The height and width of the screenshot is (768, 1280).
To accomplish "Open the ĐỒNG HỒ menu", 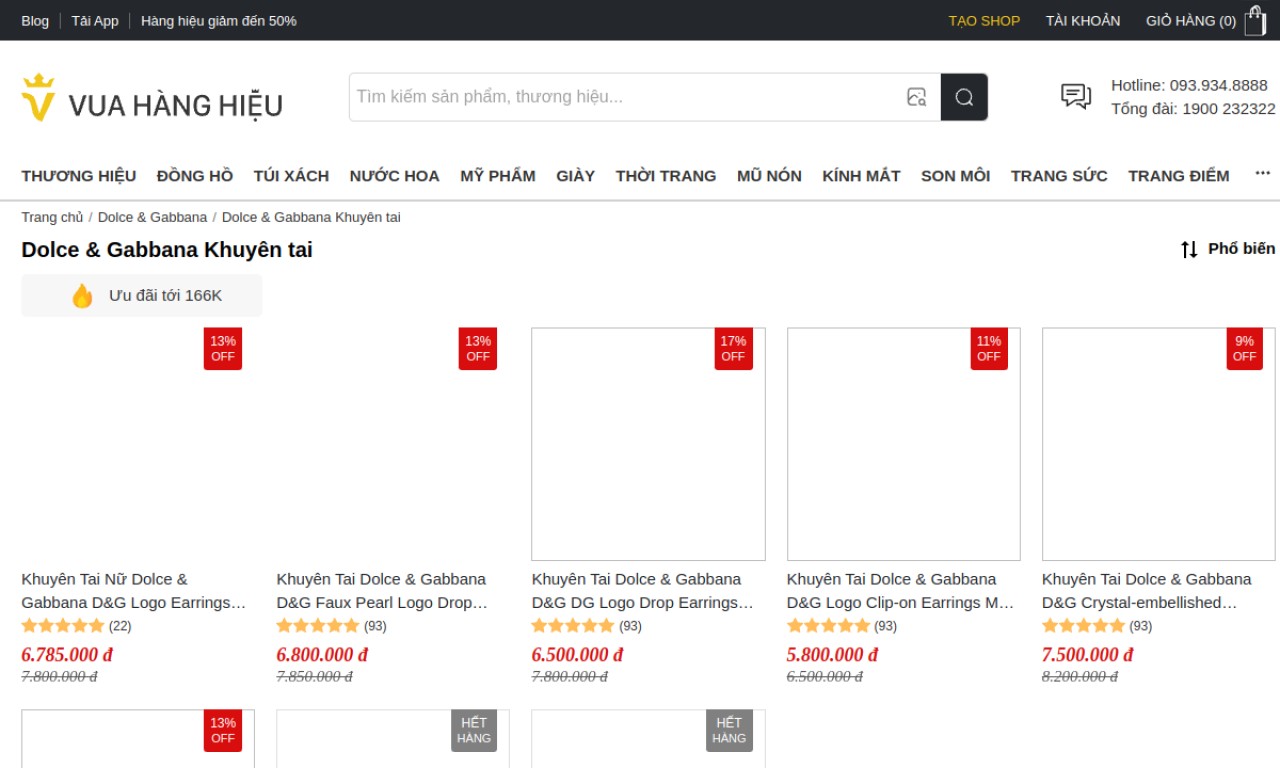I will [x=195, y=176].
